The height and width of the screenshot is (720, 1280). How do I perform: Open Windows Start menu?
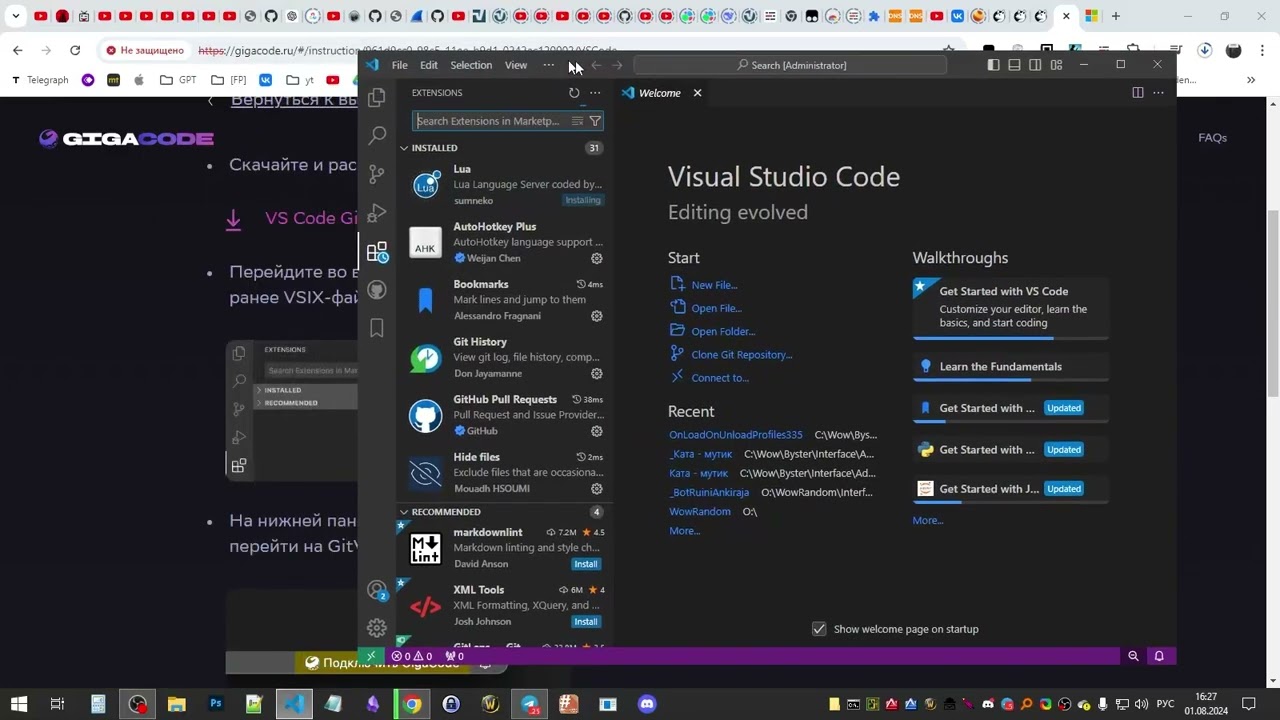[x=19, y=704]
